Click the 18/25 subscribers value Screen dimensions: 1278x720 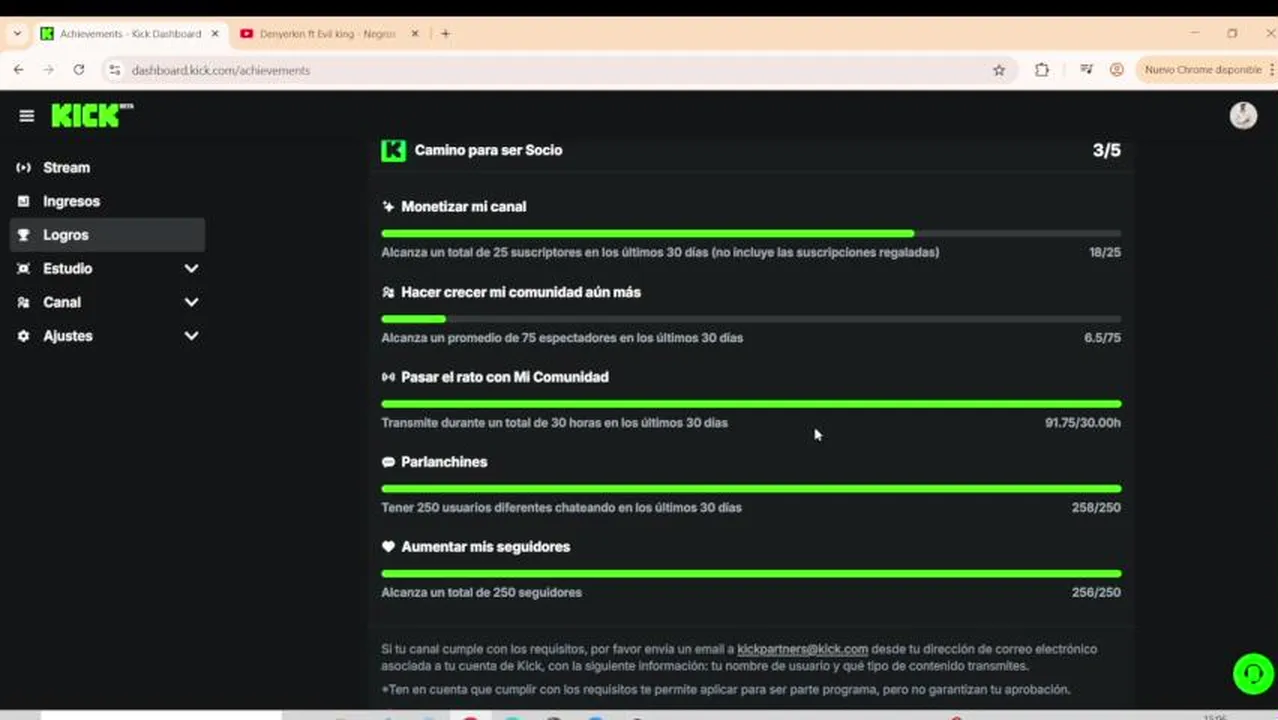tap(1105, 252)
